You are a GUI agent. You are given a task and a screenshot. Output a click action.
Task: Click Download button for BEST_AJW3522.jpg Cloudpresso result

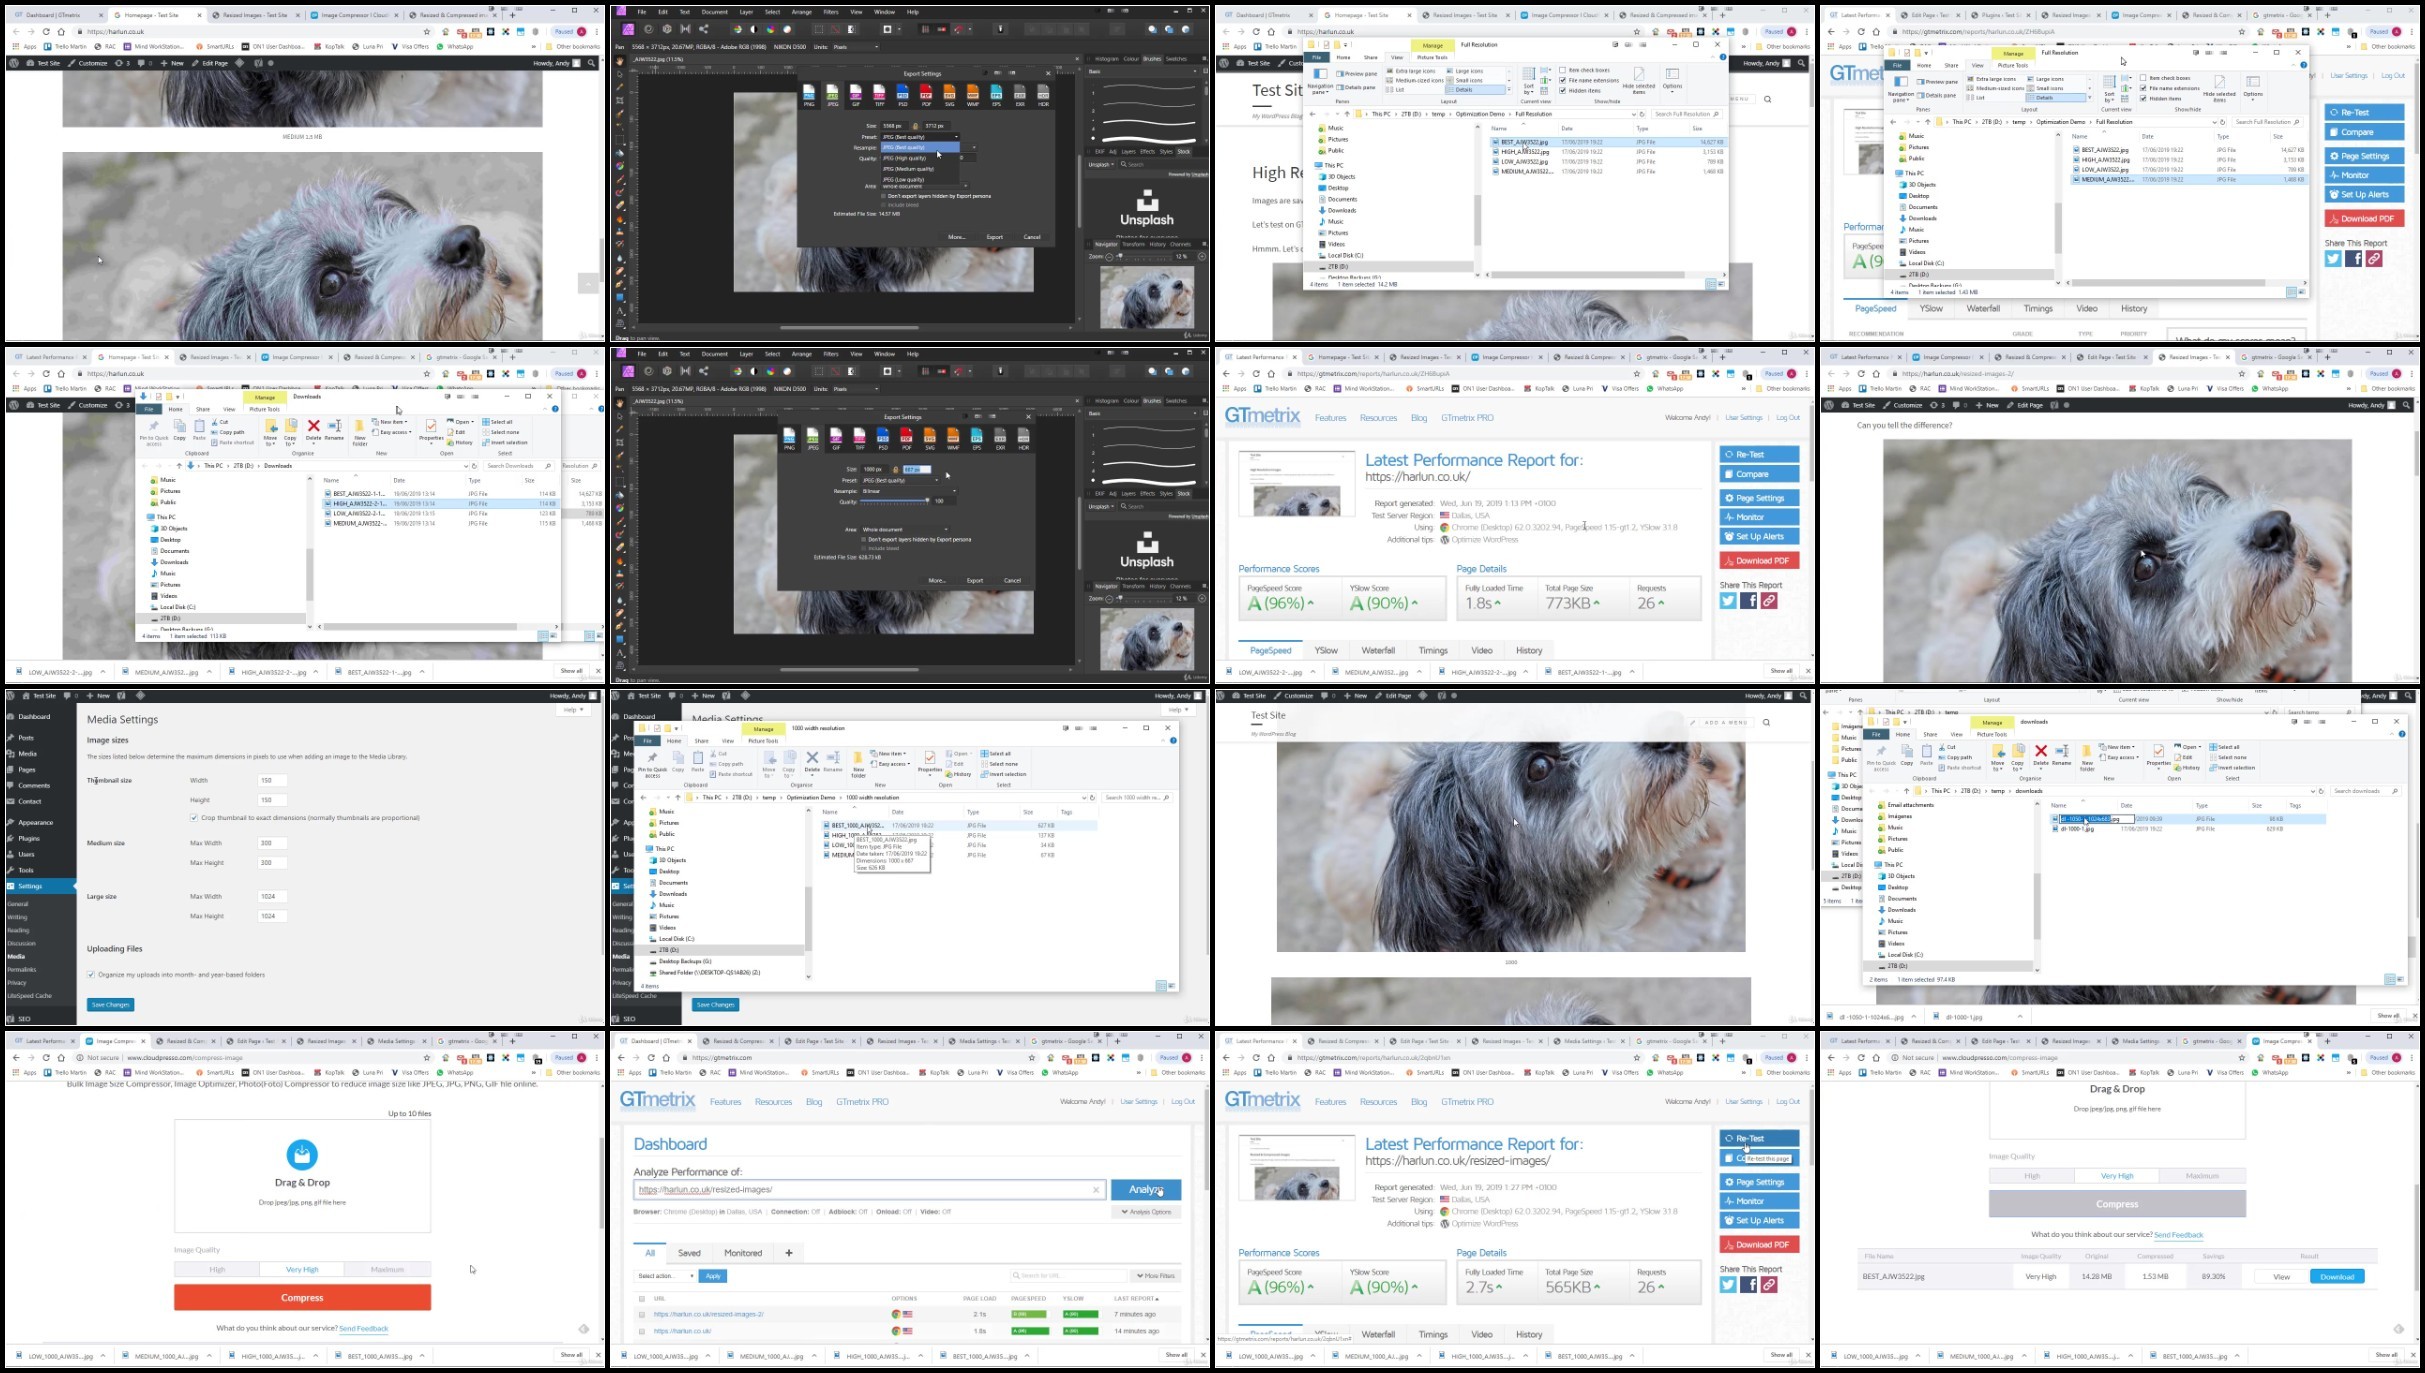point(2337,1277)
